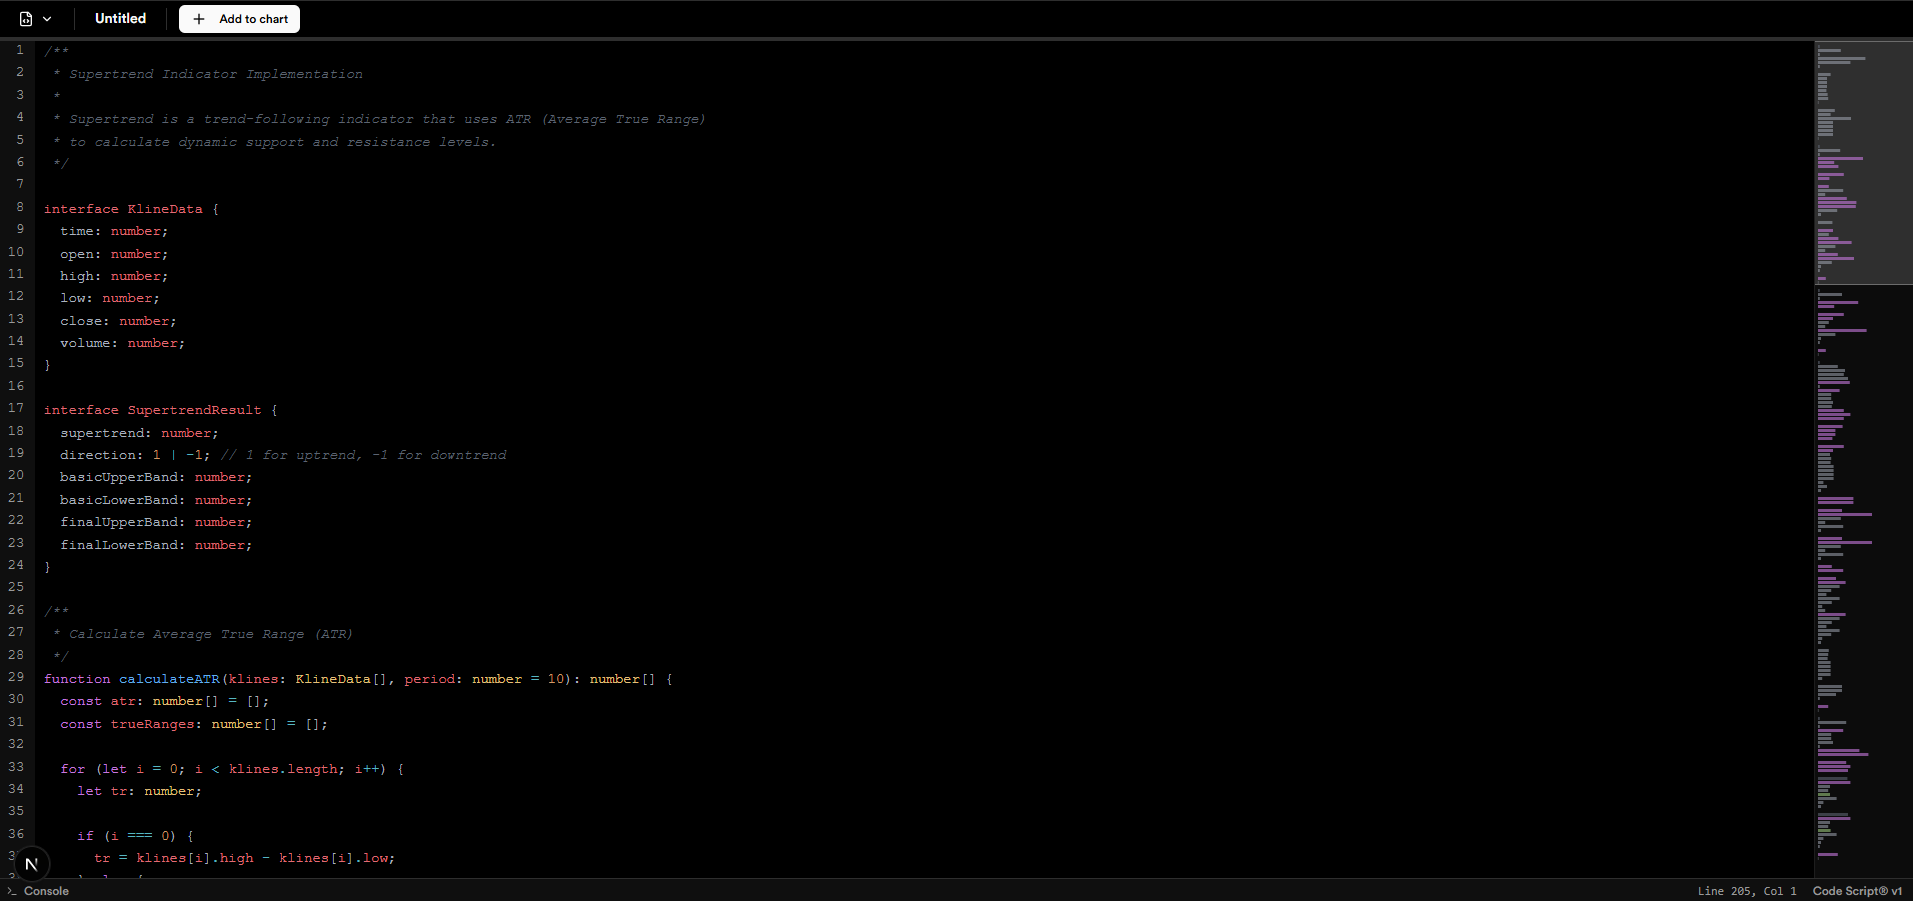Click line number 29 in the gutter
Viewport: 1913px width, 901px height.
tap(16, 677)
